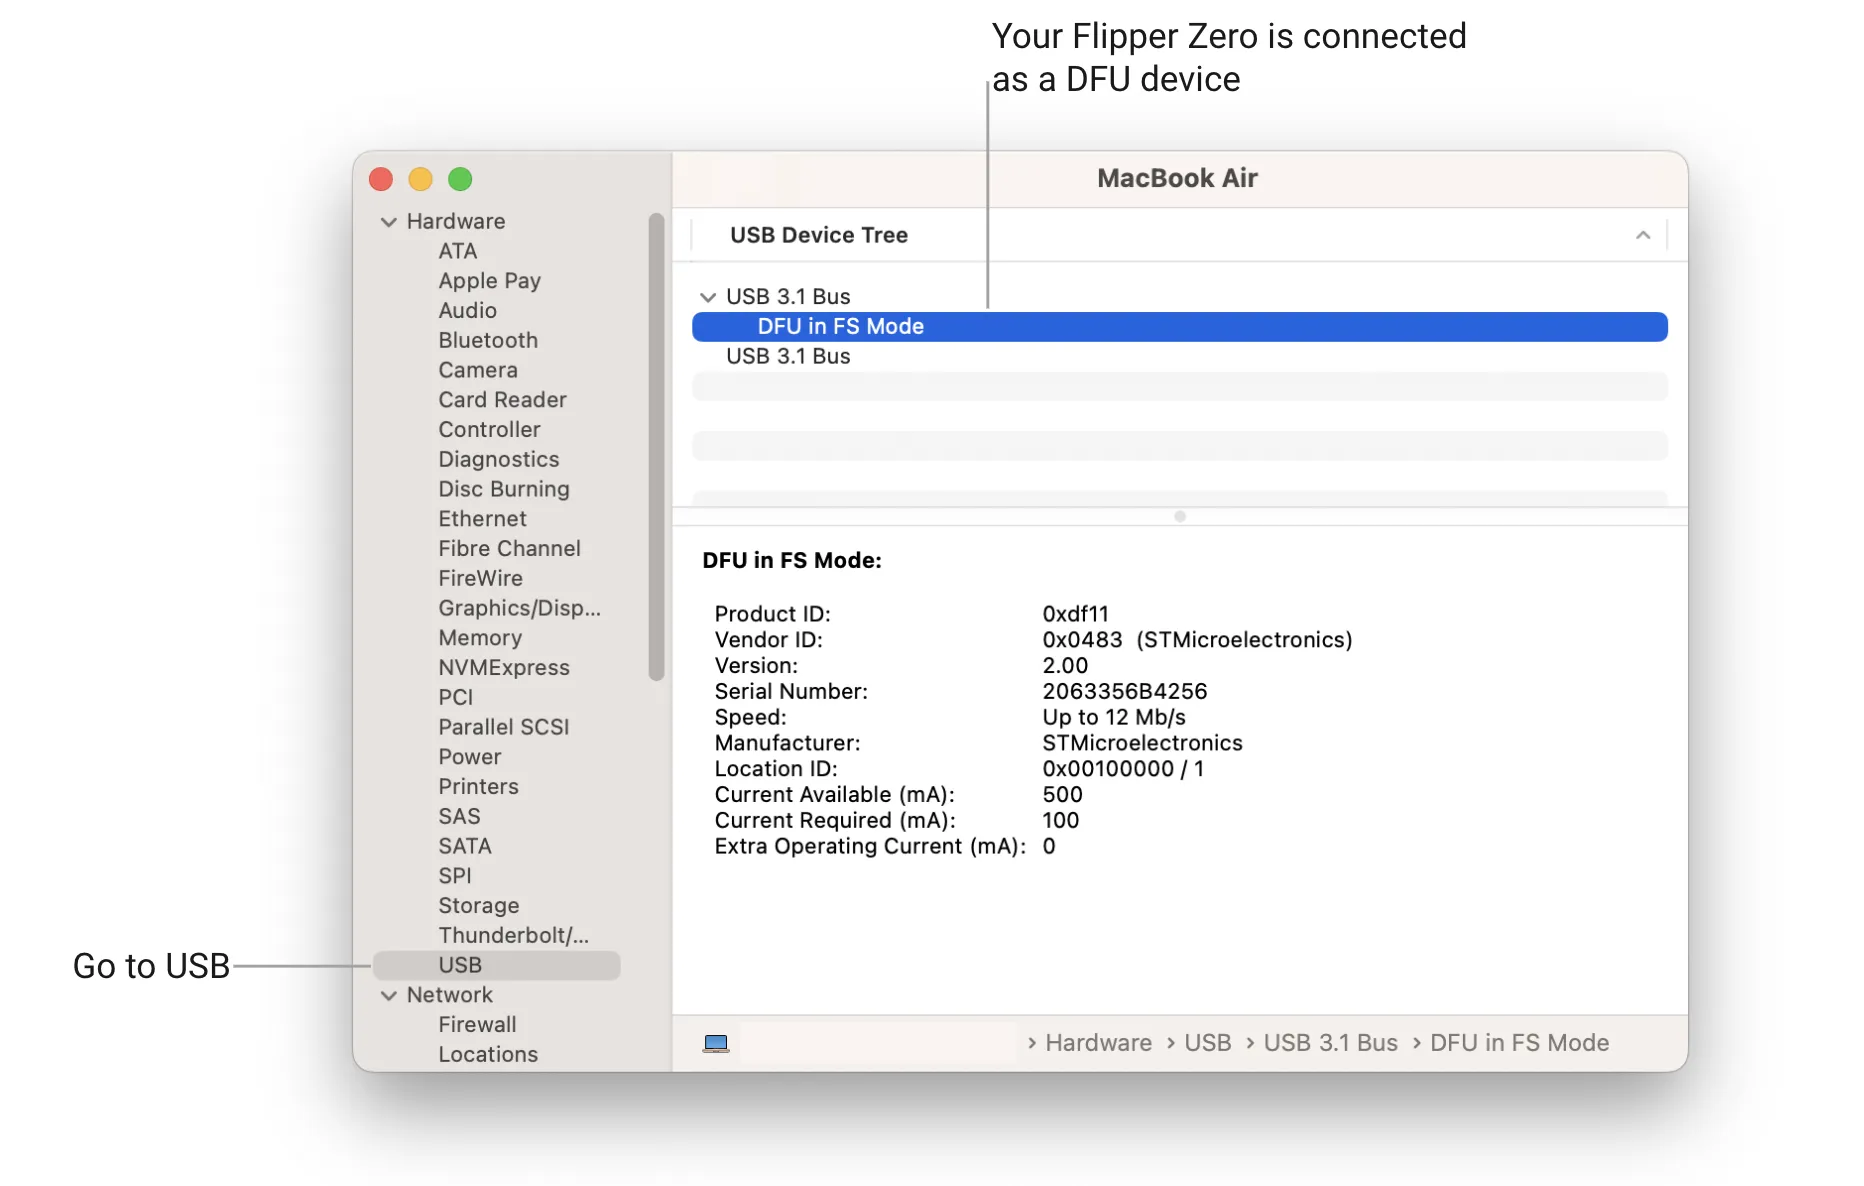Image resolution: width=1864 pixels, height=1186 pixels.
Task: Click the serial number 2063356B4256
Action: click(x=1125, y=692)
